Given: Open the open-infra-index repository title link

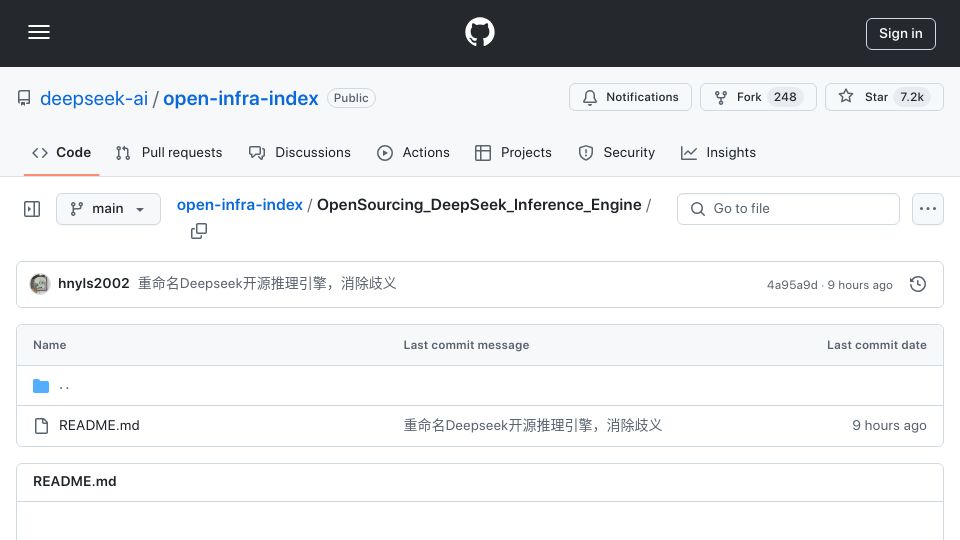Looking at the screenshot, I should [x=241, y=98].
